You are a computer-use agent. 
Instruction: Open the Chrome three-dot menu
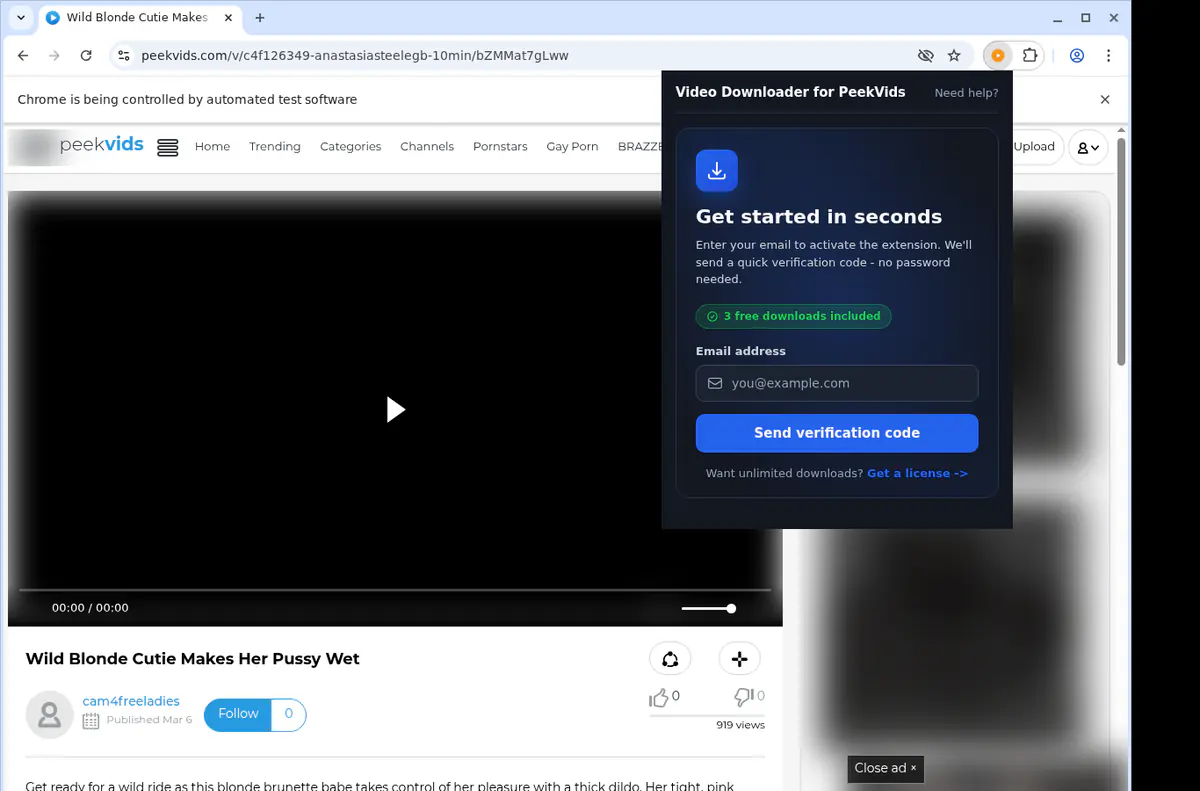1109,56
